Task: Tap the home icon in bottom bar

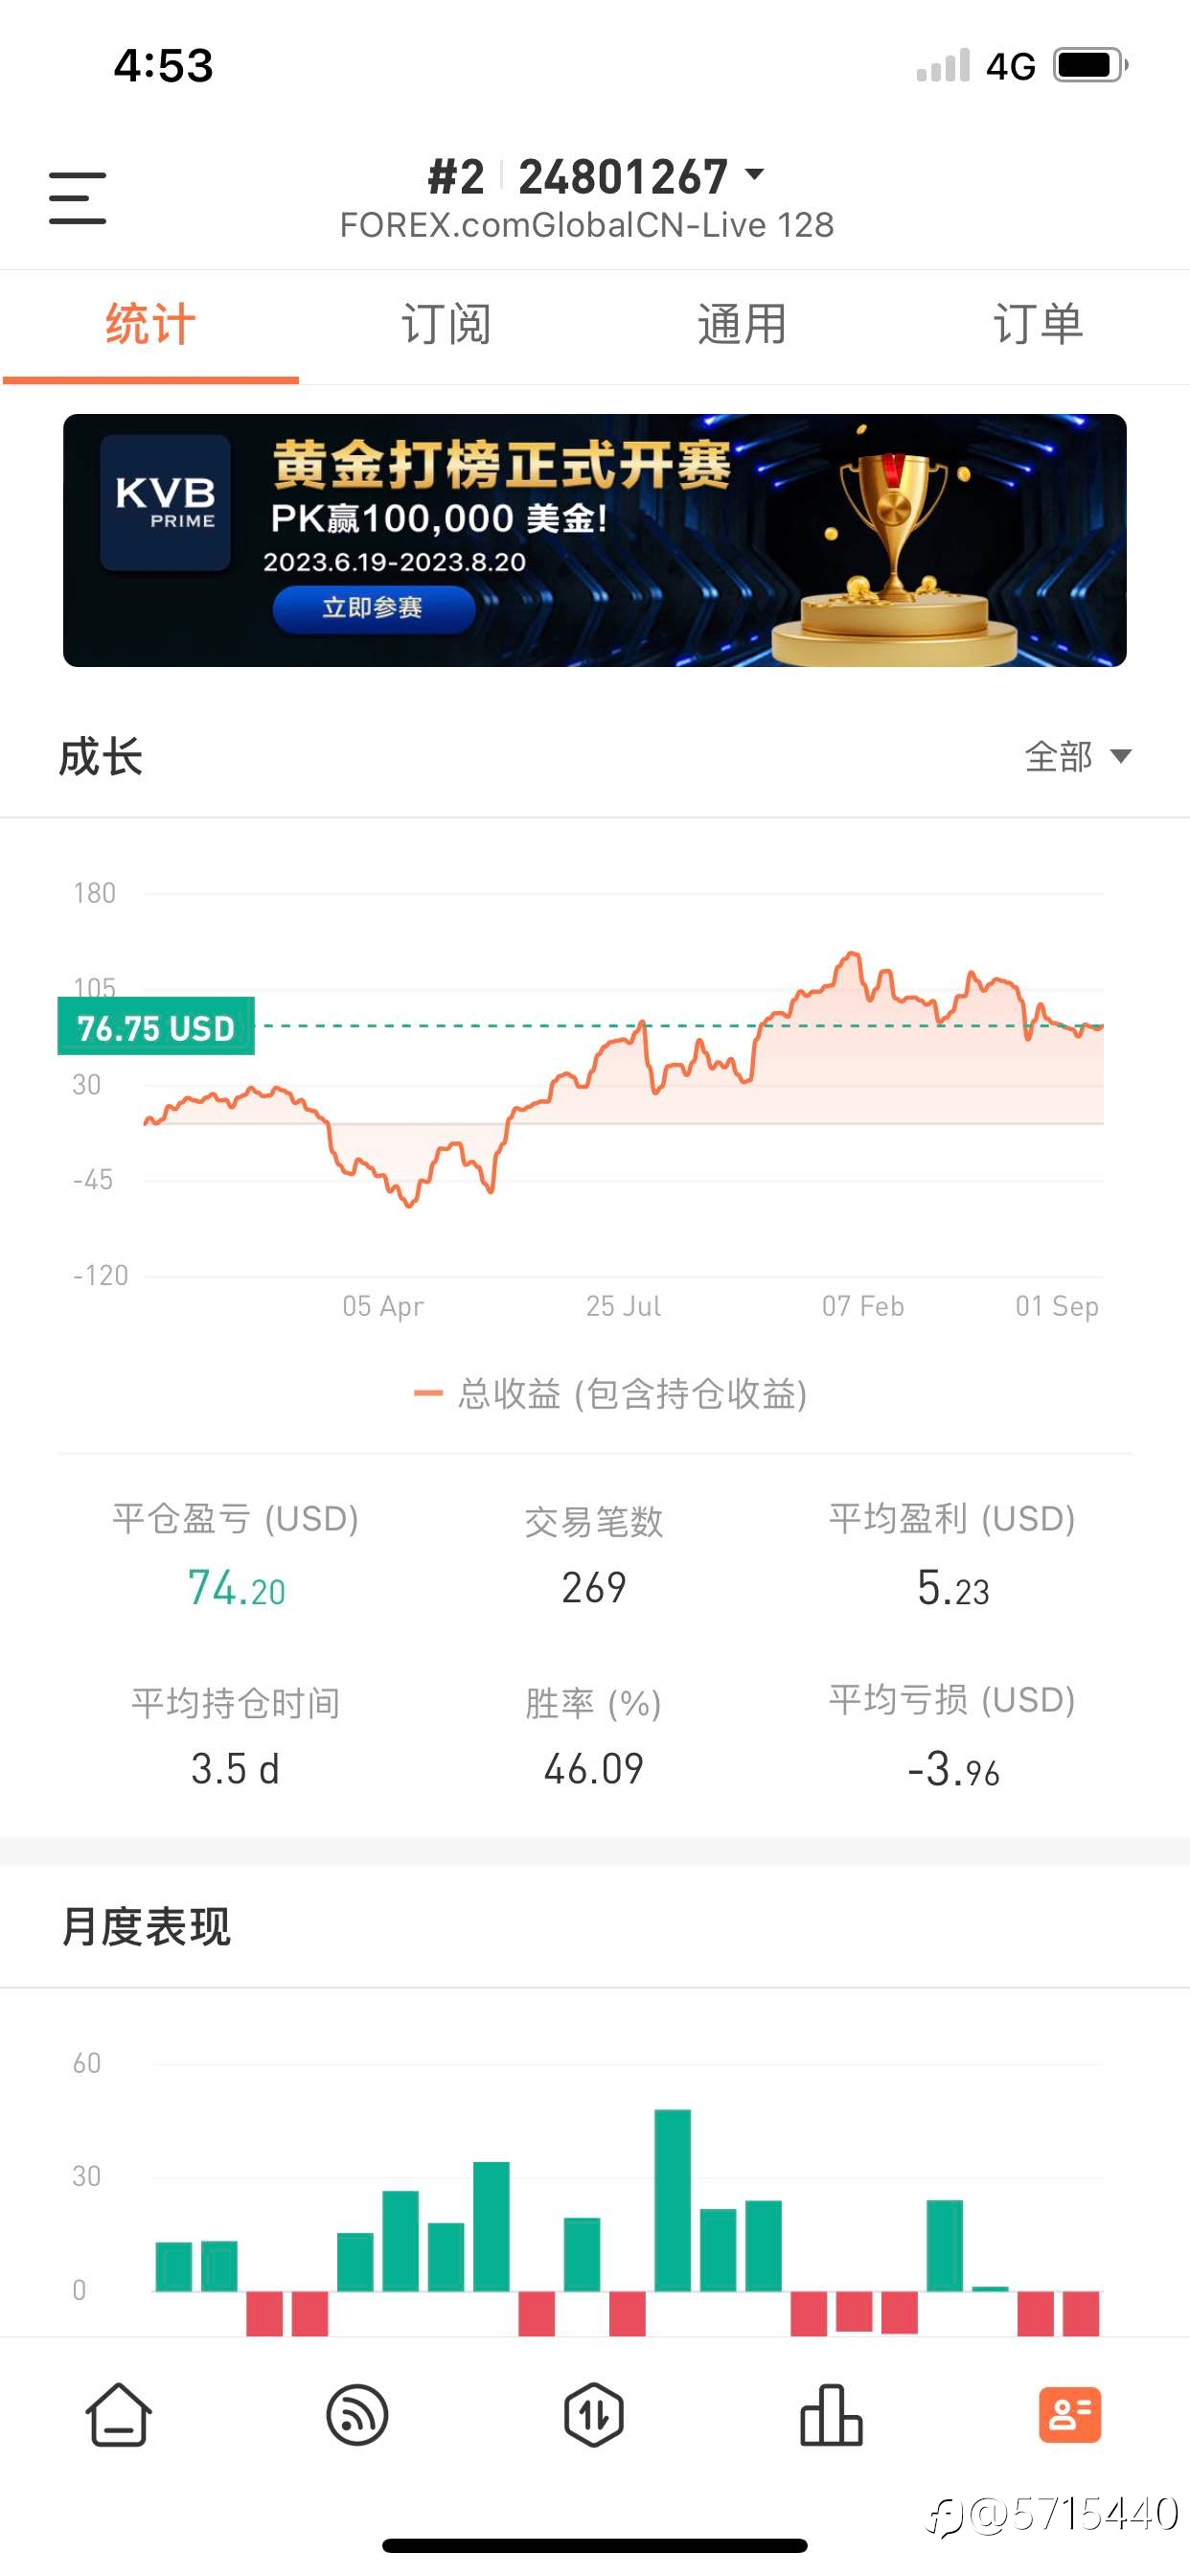Action: click(x=118, y=2414)
